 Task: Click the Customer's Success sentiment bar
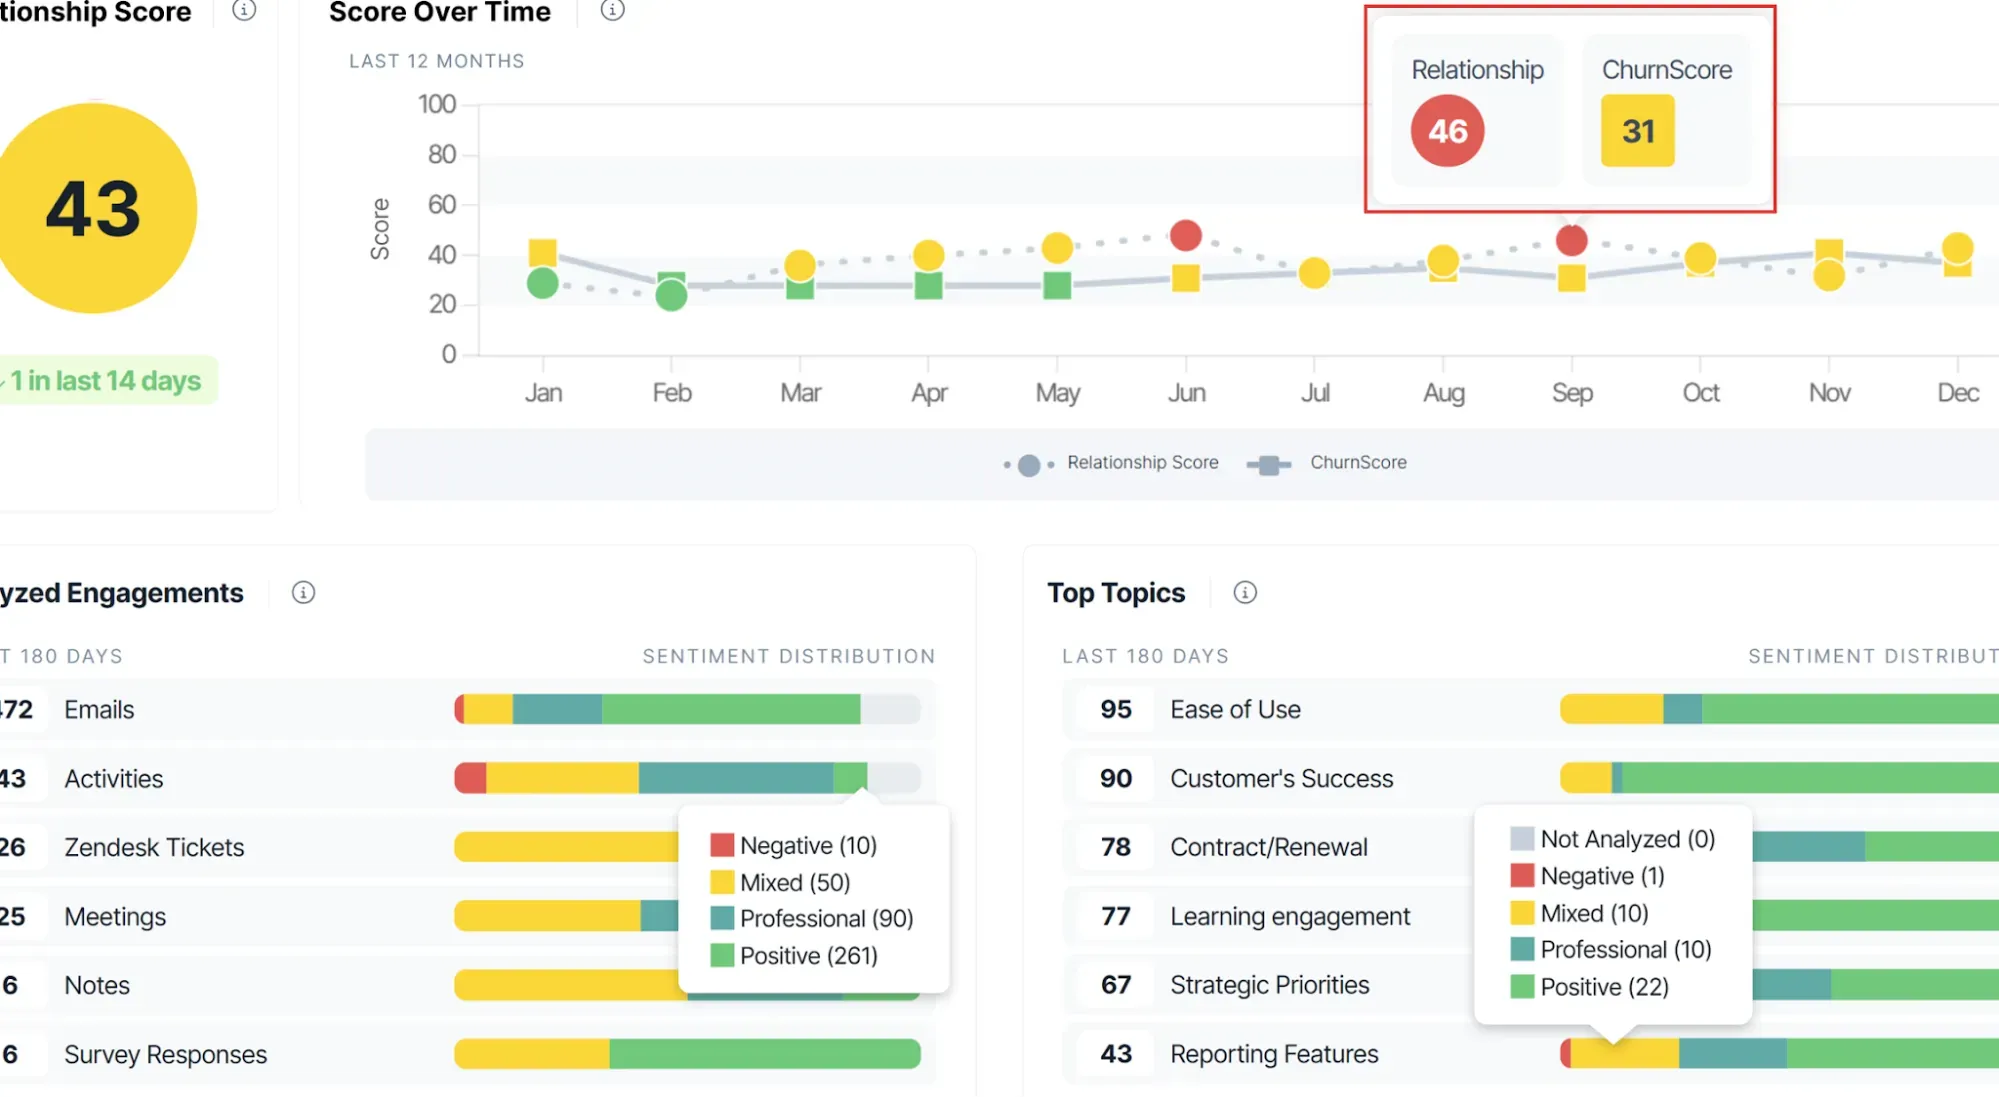(x=1779, y=778)
